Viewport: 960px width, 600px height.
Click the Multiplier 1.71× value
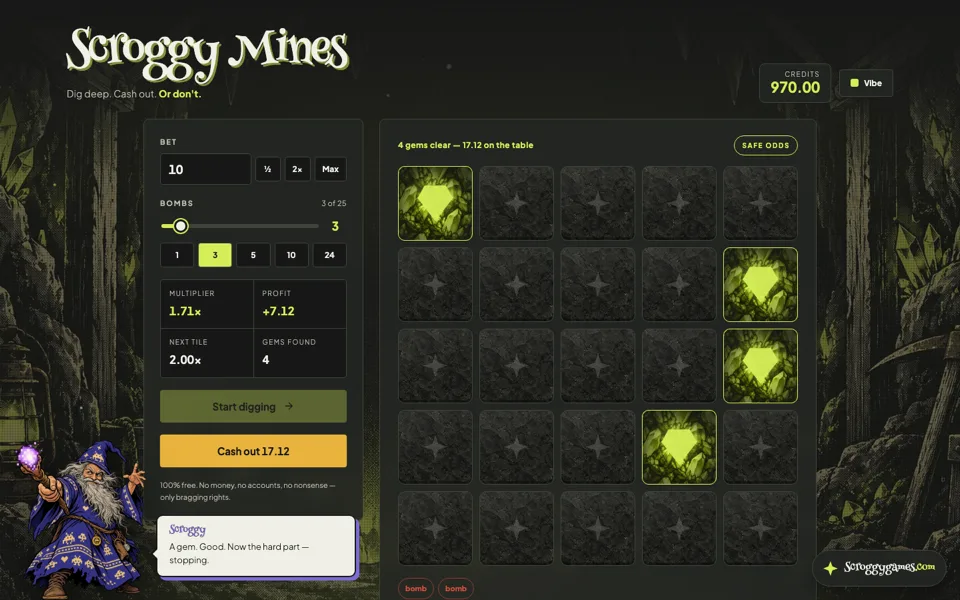185,311
